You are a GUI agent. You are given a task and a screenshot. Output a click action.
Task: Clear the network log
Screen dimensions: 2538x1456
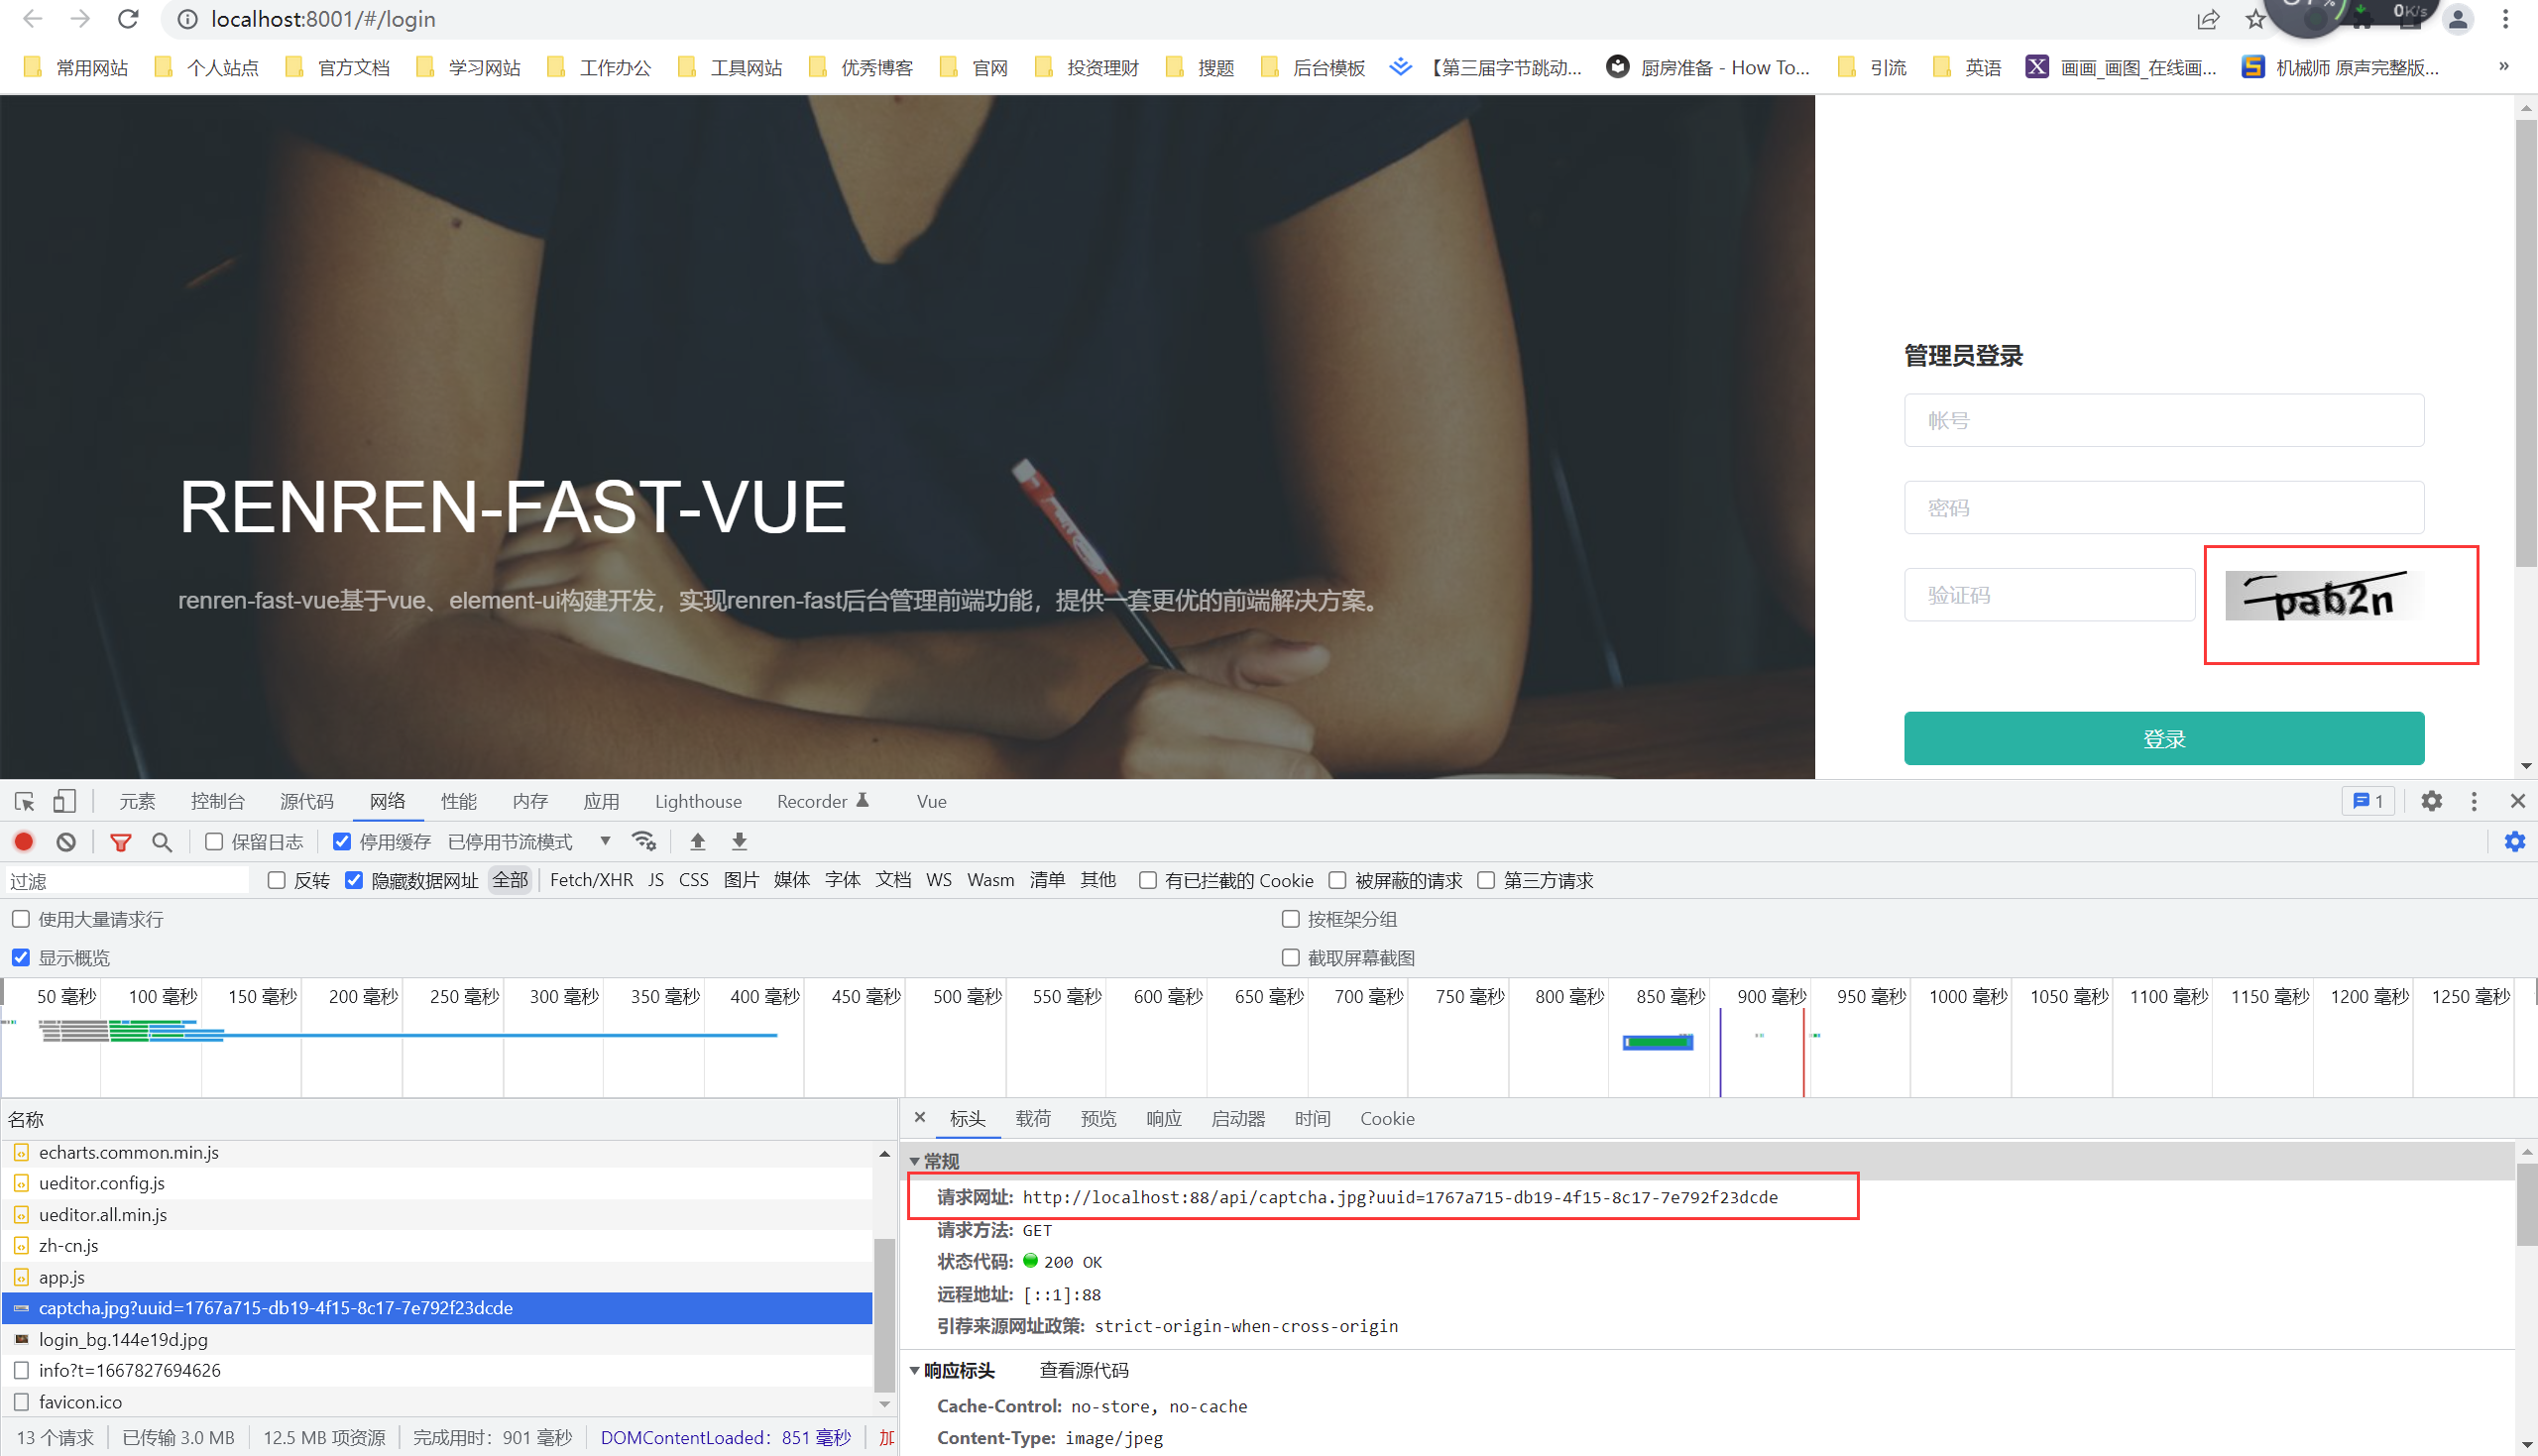click(66, 842)
